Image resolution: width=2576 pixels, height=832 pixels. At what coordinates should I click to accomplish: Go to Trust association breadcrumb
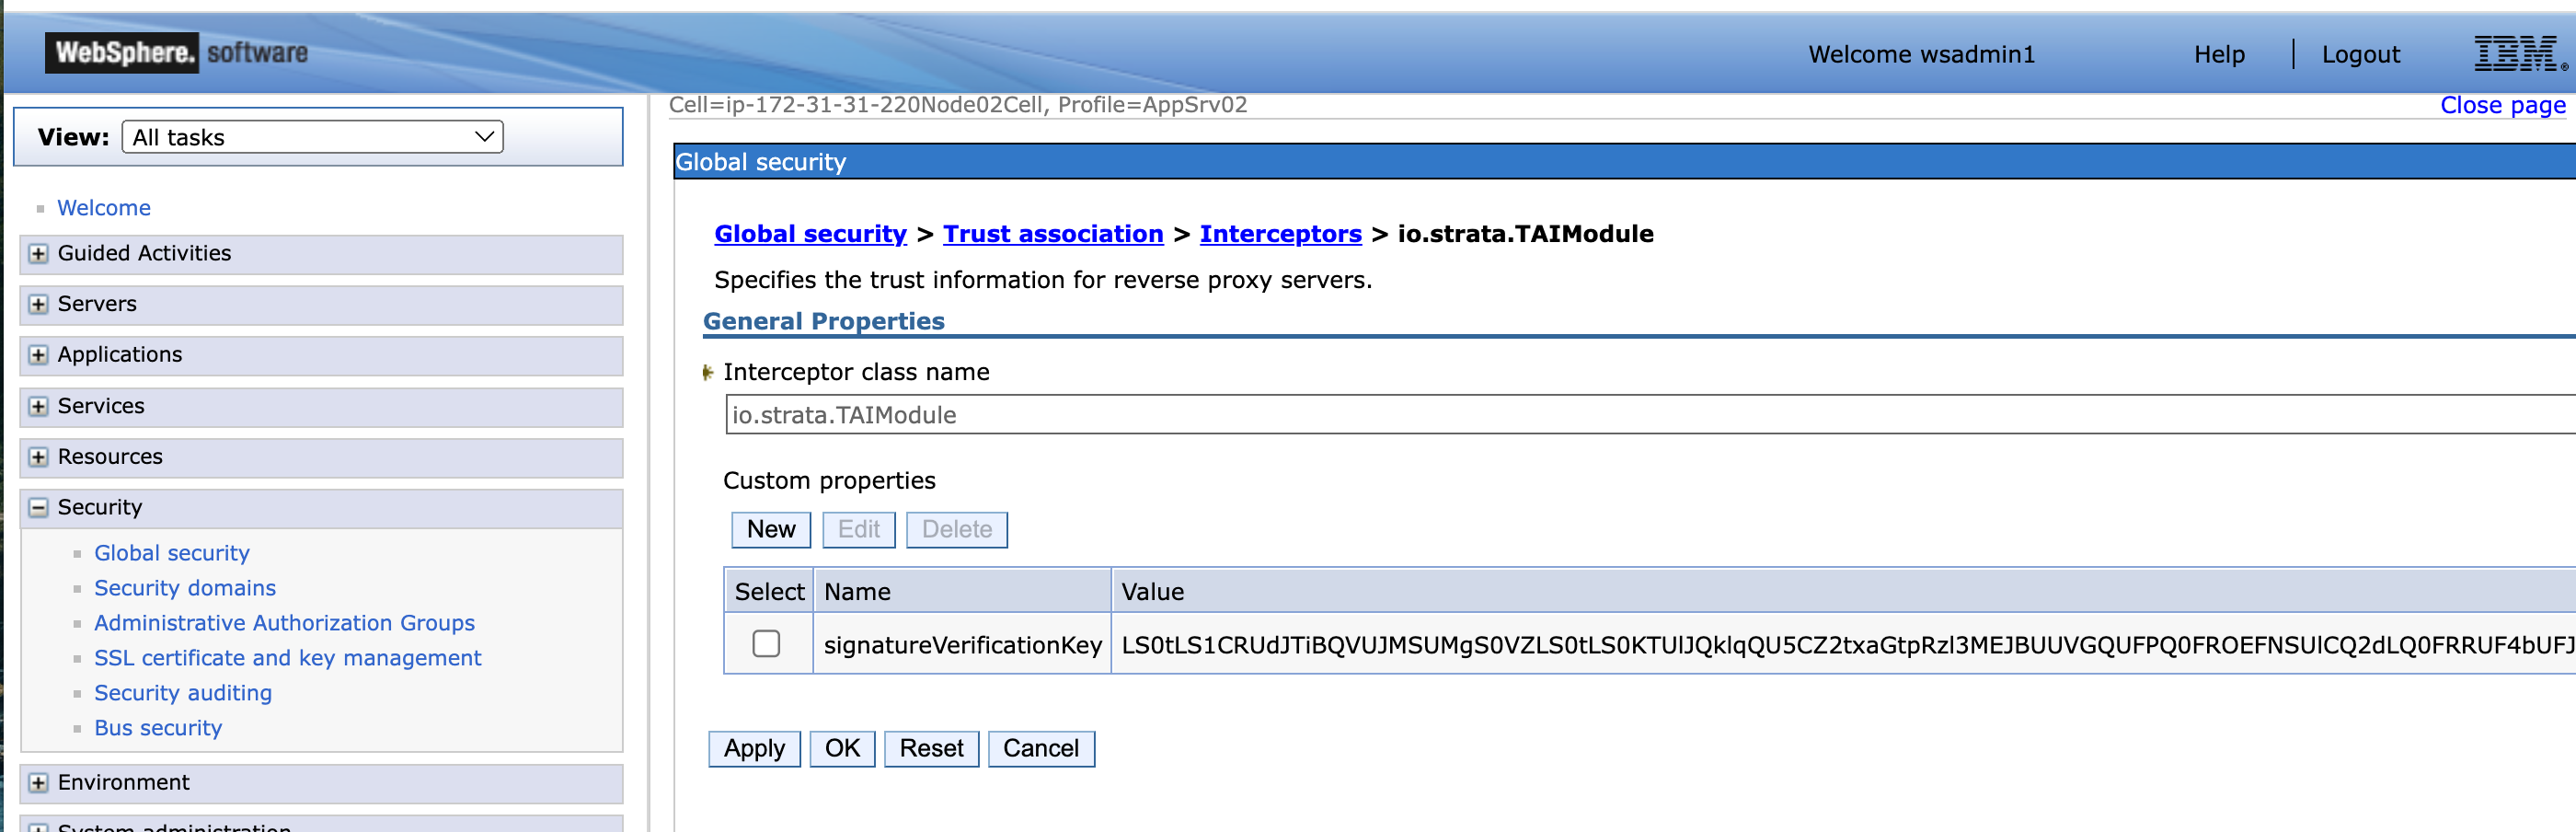click(1053, 234)
